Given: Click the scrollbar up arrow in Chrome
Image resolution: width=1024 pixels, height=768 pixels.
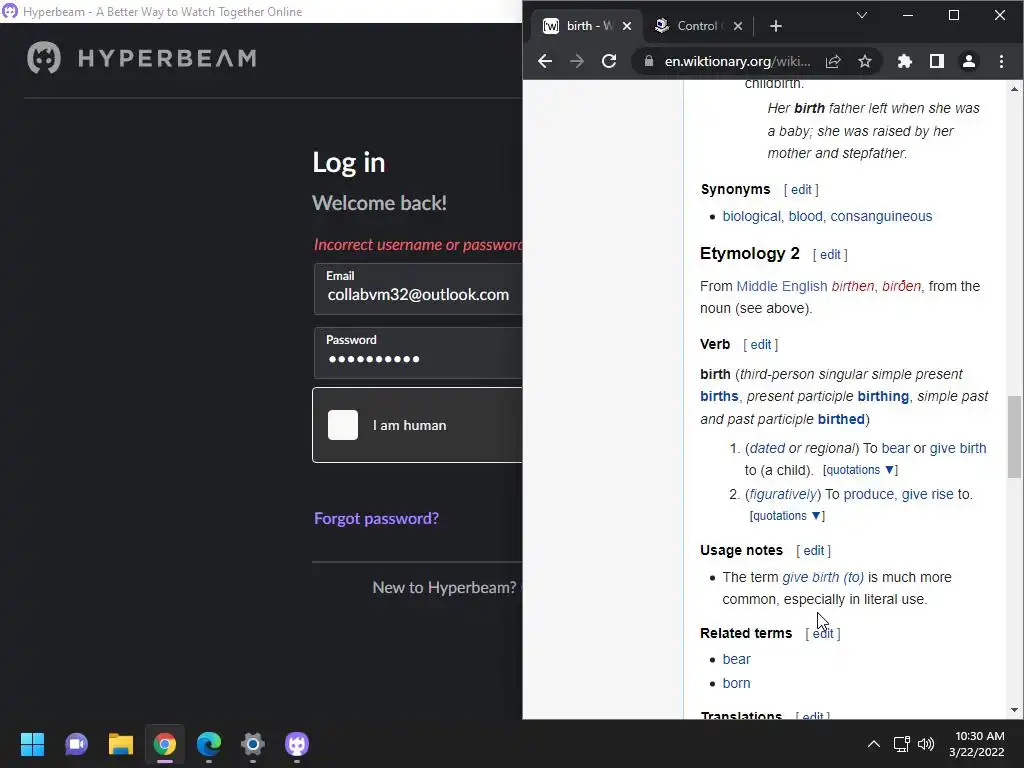Looking at the screenshot, I should [x=1014, y=89].
